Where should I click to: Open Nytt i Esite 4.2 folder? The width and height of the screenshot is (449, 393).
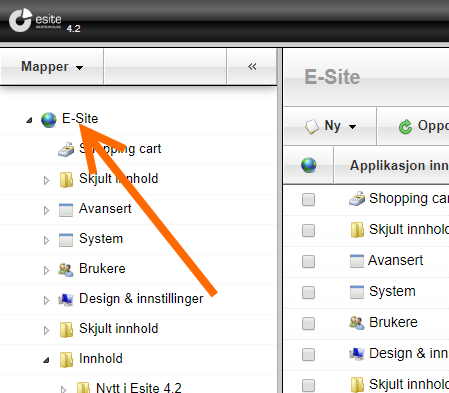(x=139, y=388)
